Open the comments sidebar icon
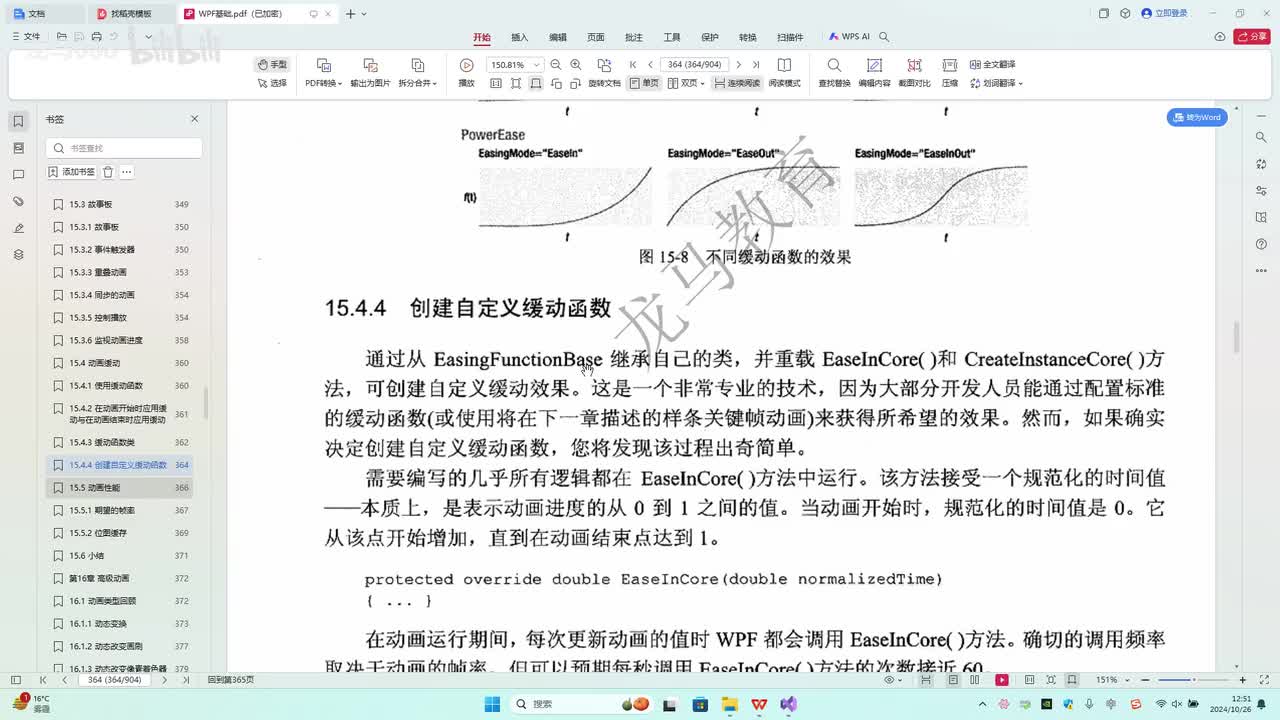The width and height of the screenshot is (1280, 720). (18, 175)
